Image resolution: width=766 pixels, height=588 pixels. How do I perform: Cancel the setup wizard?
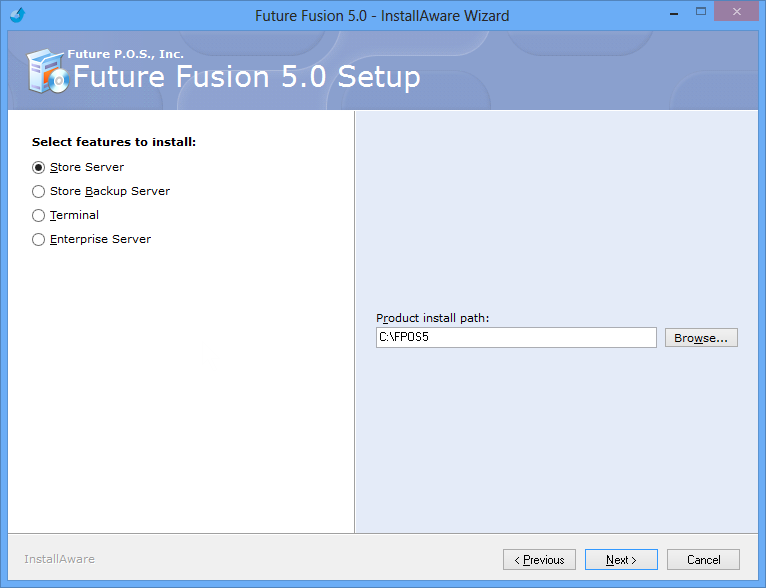coord(703,560)
